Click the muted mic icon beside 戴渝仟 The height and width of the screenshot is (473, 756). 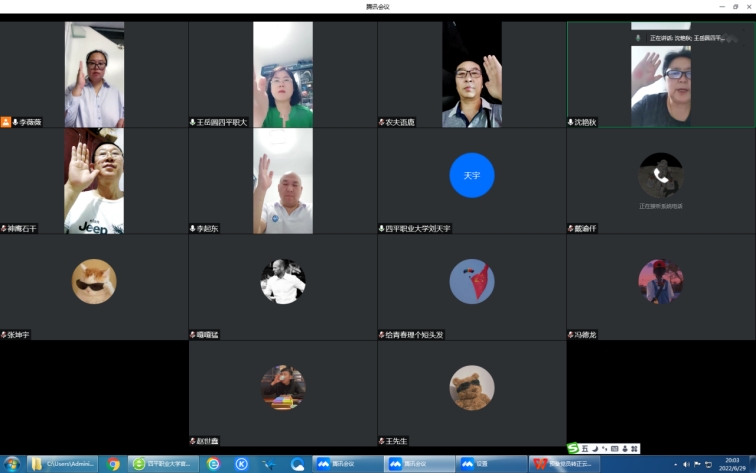[570, 229]
